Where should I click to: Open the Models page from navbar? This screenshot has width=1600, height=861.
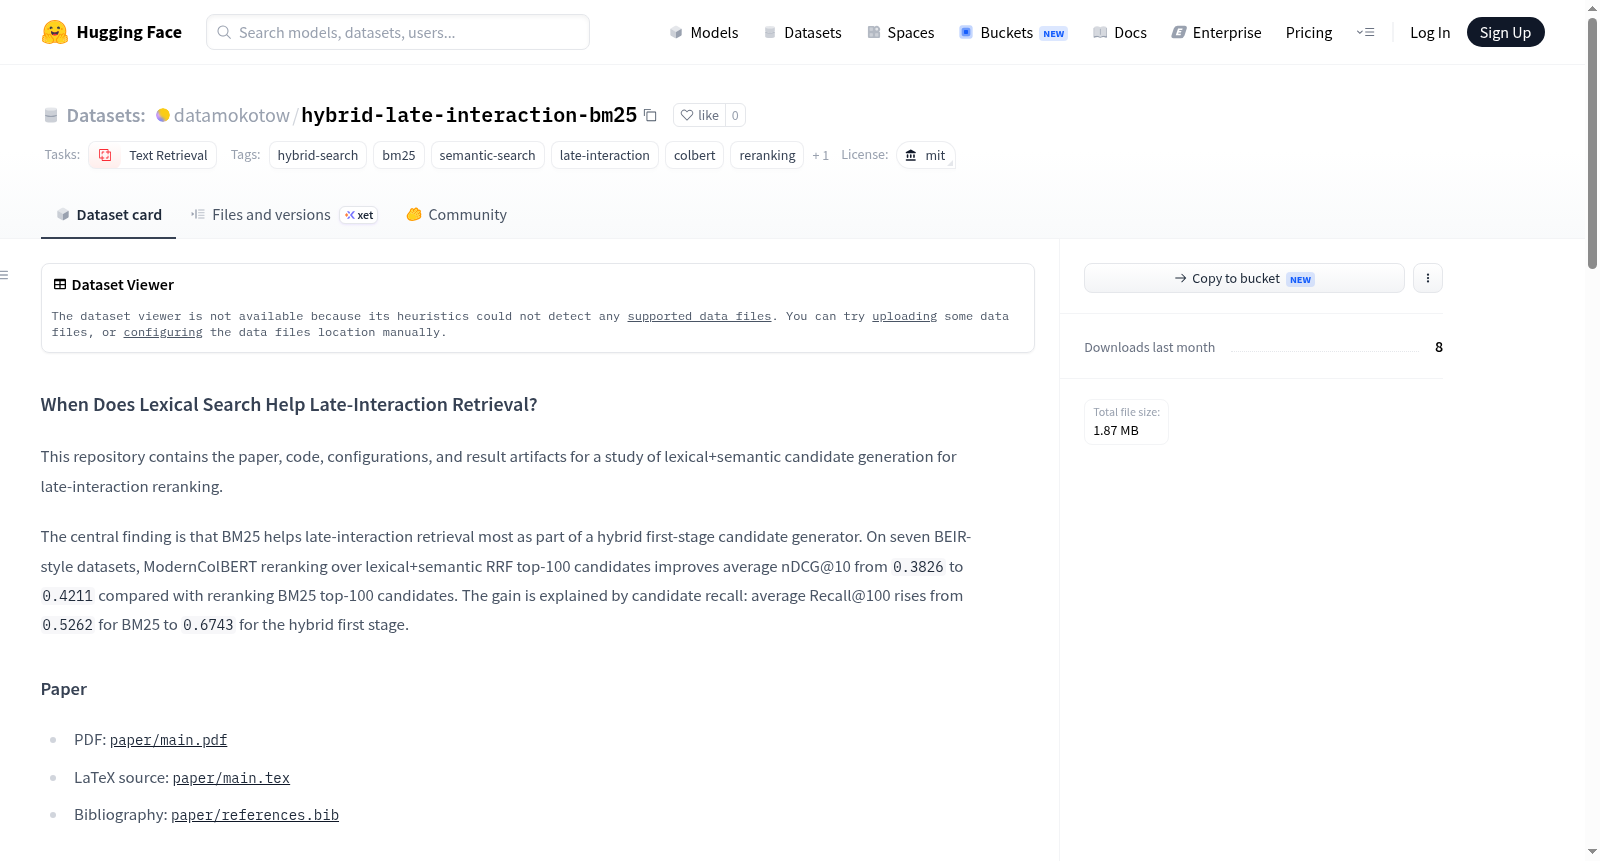click(x=704, y=32)
